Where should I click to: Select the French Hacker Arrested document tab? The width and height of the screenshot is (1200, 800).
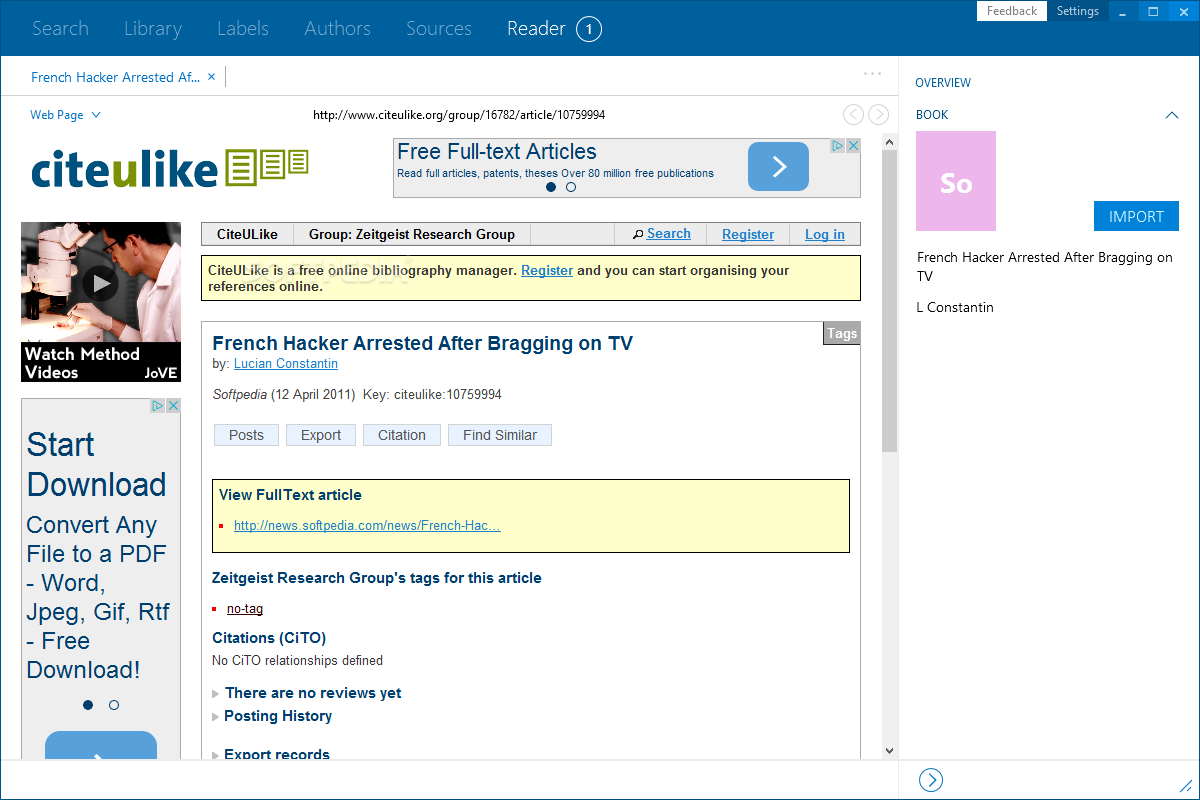click(x=115, y=77)
